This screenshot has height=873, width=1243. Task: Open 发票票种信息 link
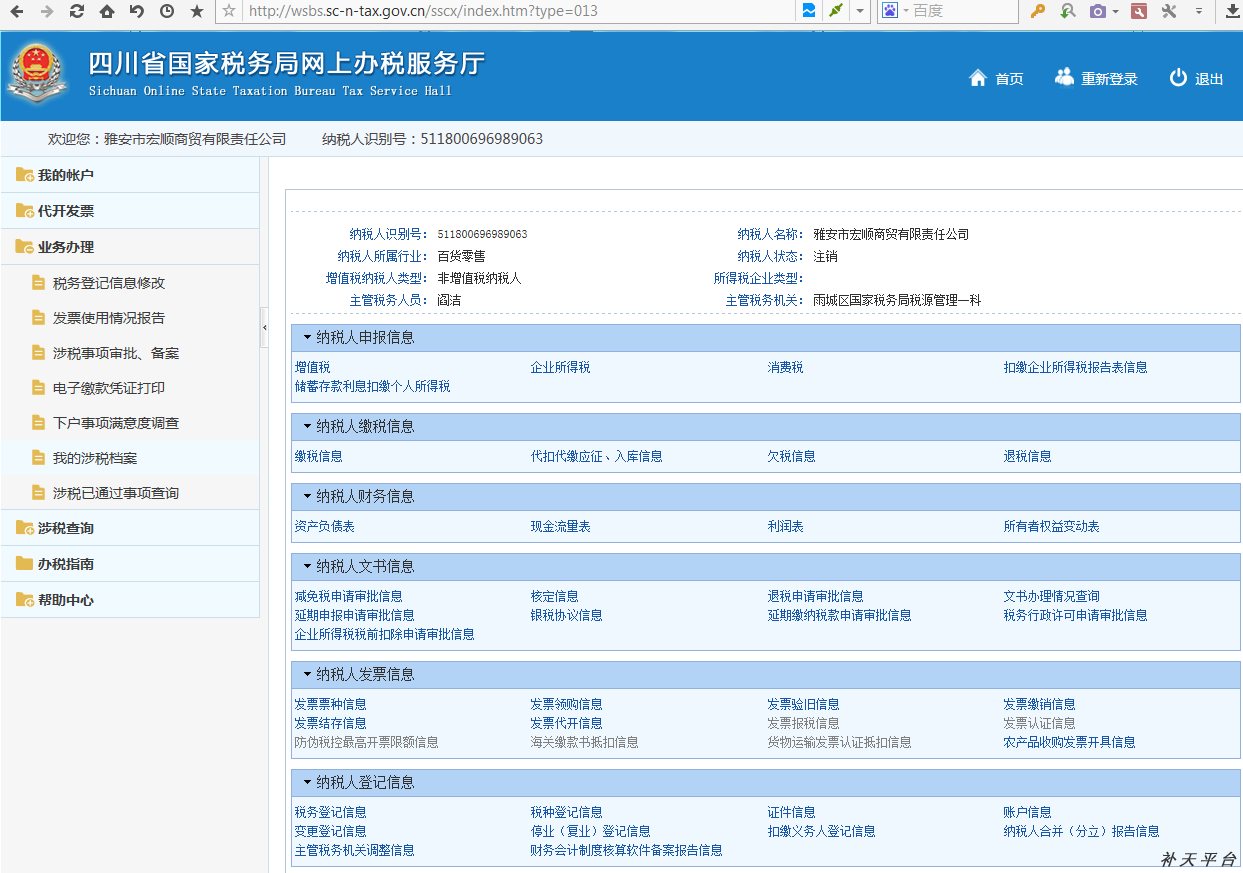tap(330, 704)
